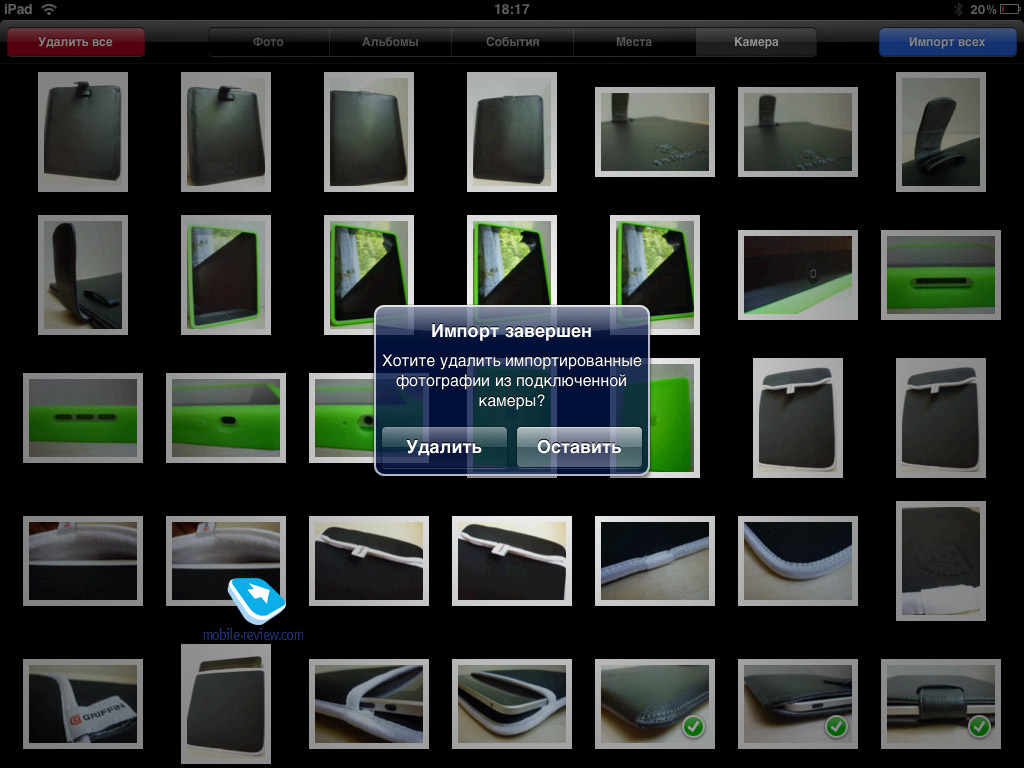Go to the События tab
Image resolution: width=1024 pixels, height=768 pixels.
click(x=513, y=42)
